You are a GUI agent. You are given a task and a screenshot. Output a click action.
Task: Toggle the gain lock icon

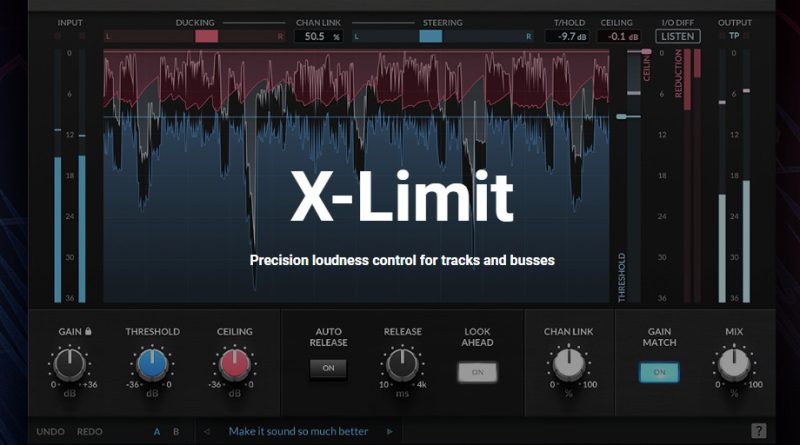(88, 331)
